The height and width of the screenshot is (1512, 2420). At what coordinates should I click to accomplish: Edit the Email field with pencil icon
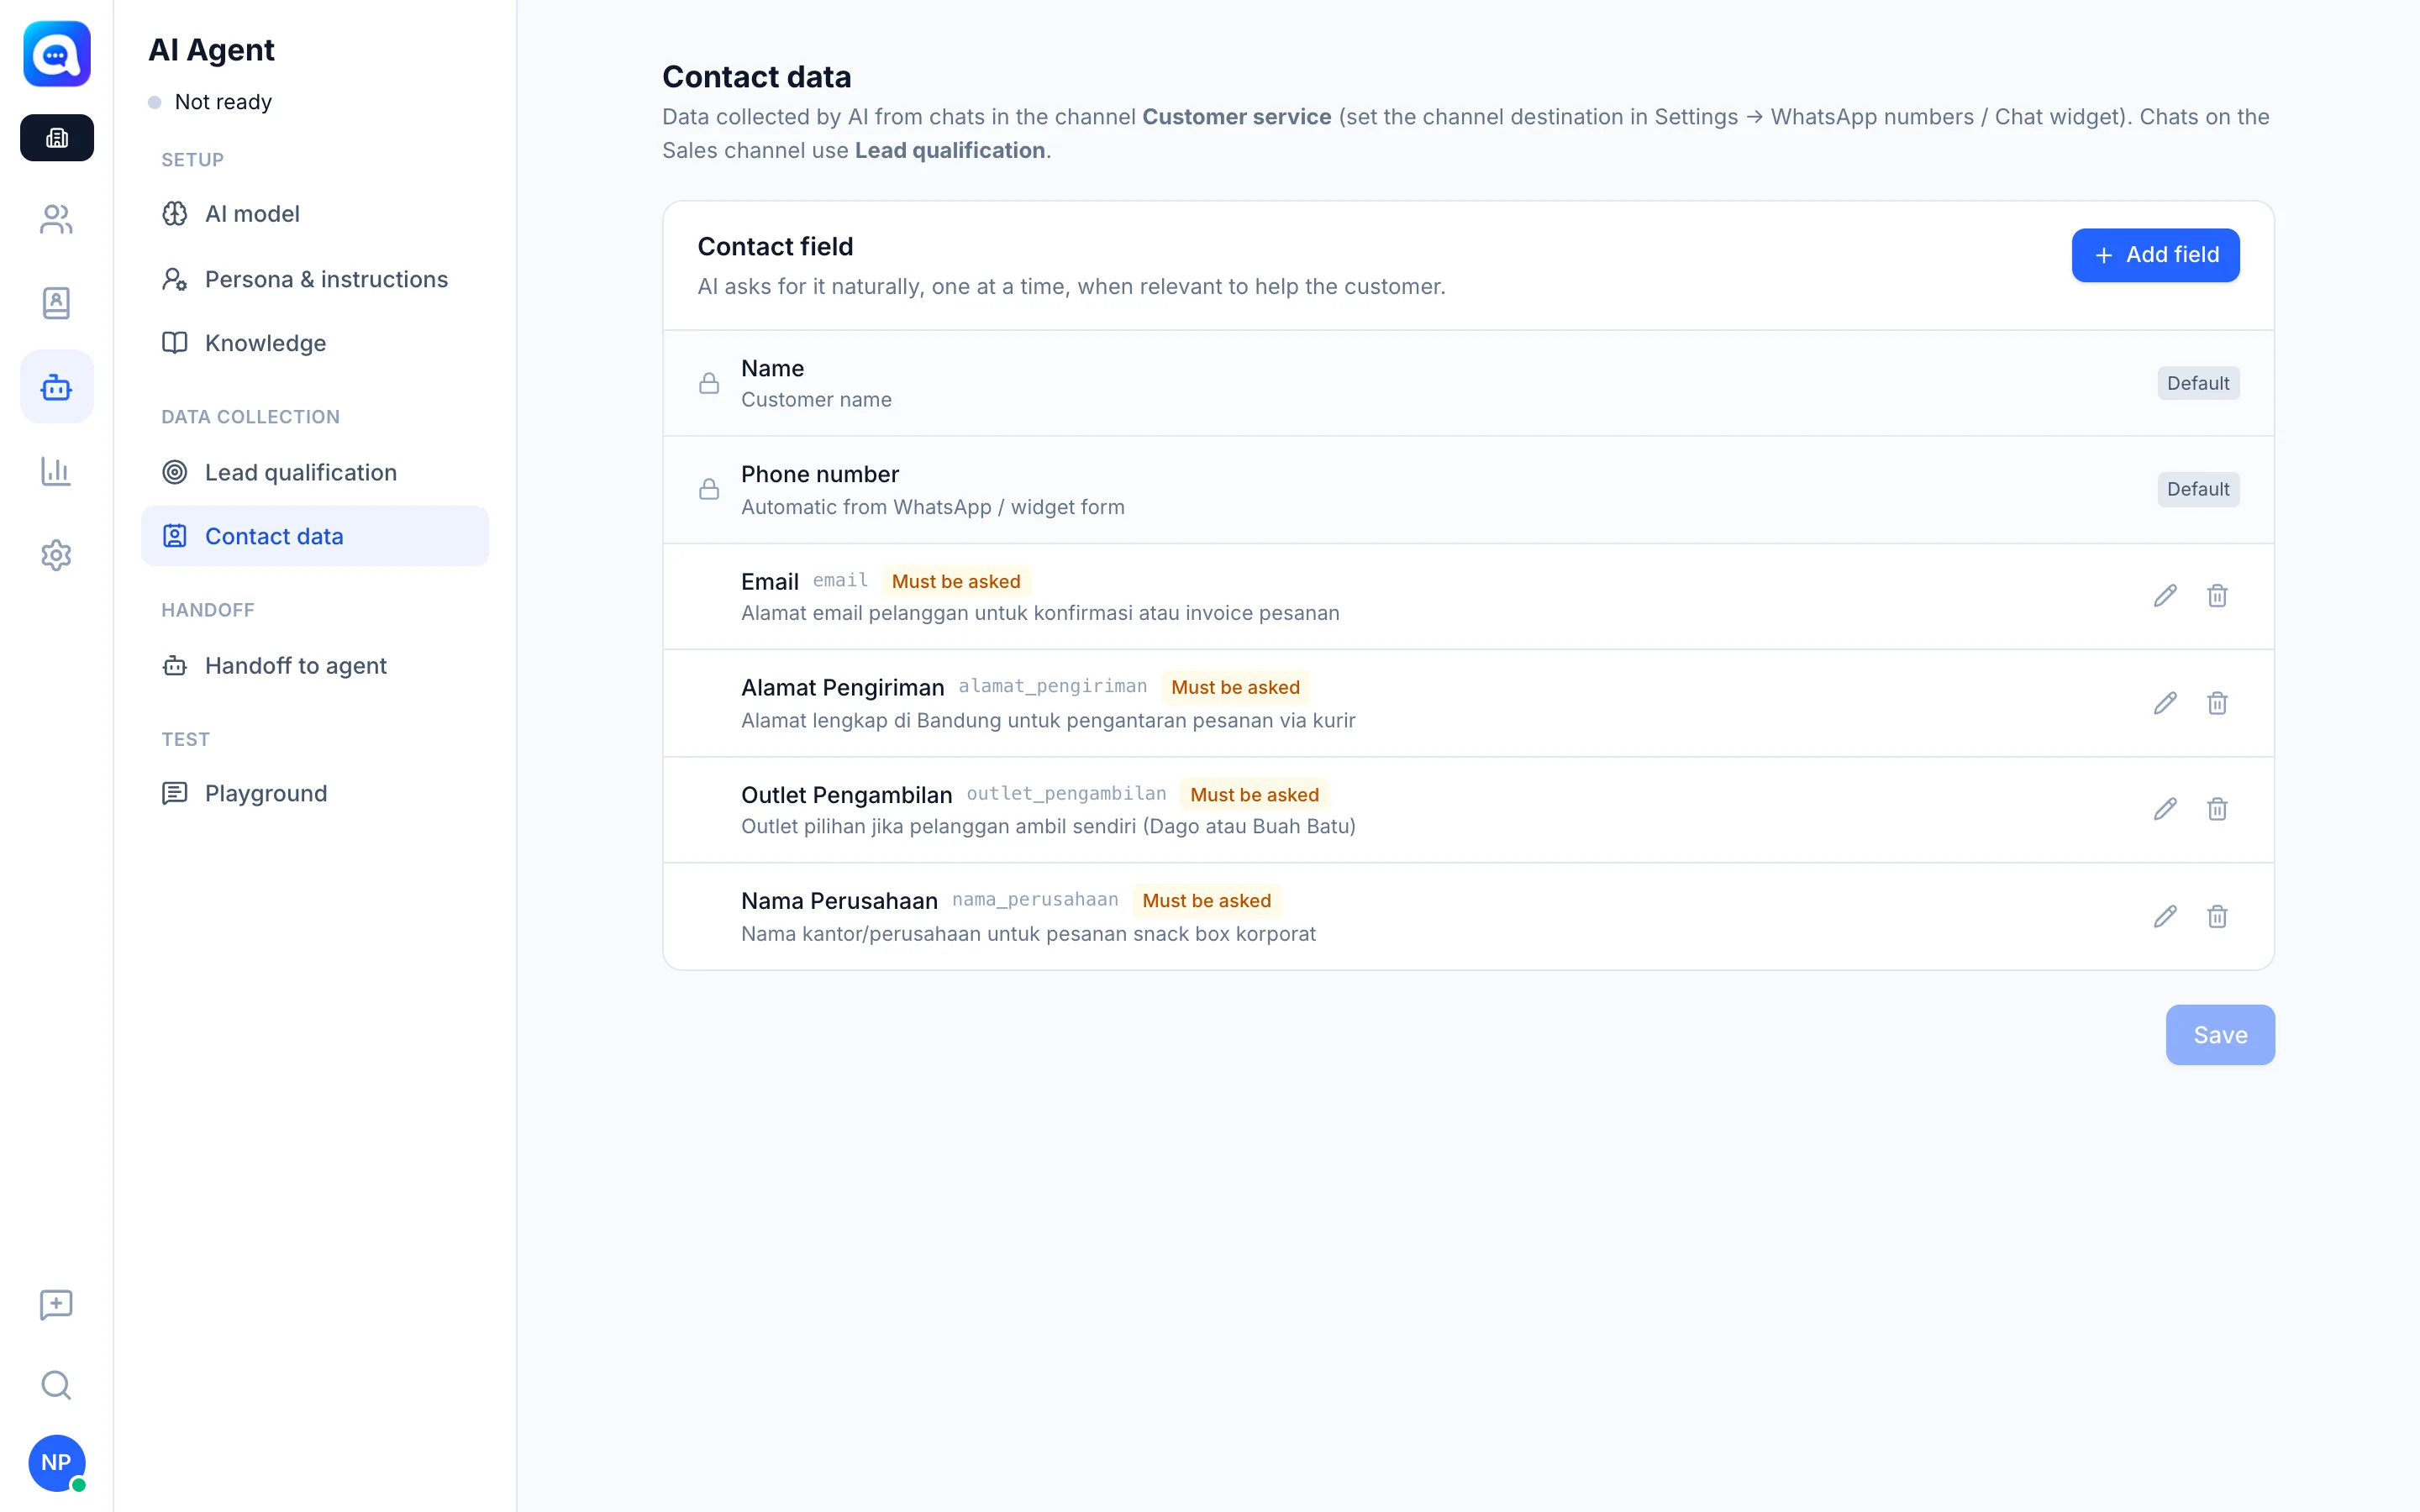click(2165, 596)
